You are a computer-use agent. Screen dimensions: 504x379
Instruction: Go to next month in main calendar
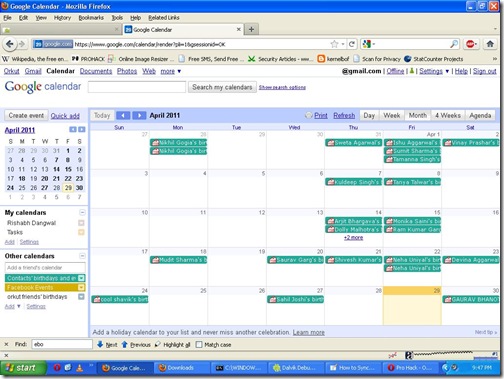pos(139,115)
